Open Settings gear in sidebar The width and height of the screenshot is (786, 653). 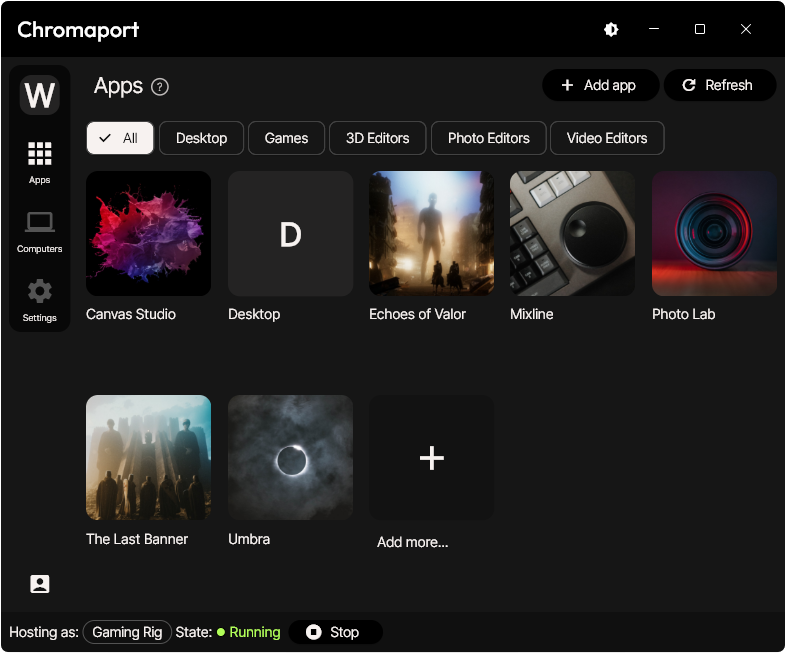39,300
